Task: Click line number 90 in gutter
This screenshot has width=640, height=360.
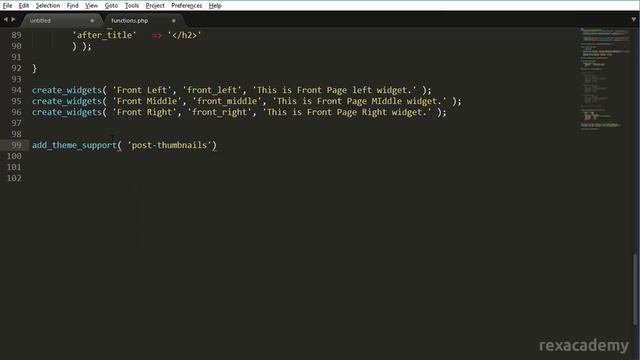Action: [16, 46]
